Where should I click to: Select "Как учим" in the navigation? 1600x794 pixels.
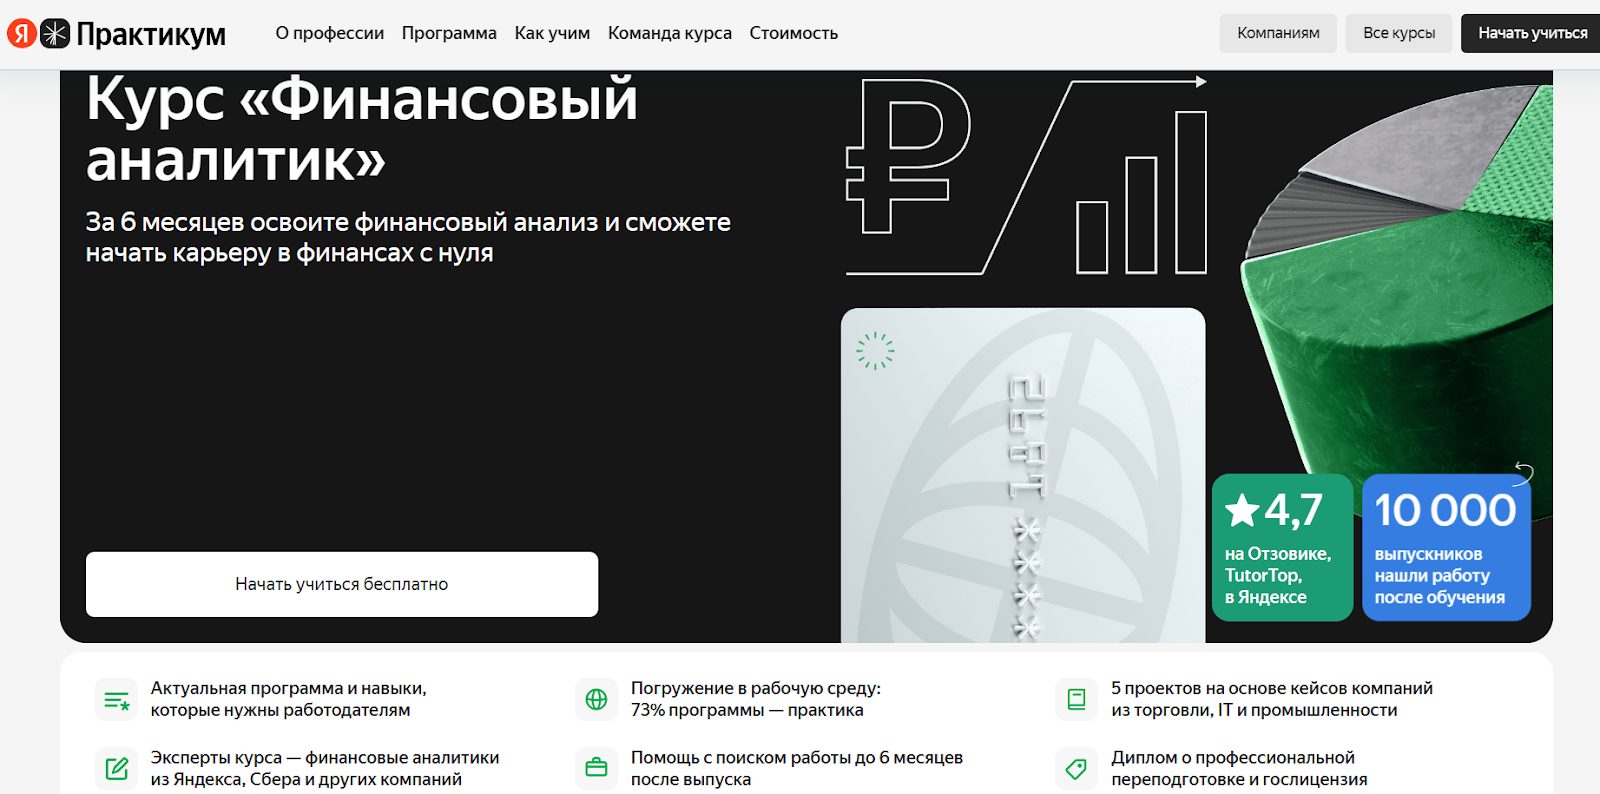tap(552, 33)
